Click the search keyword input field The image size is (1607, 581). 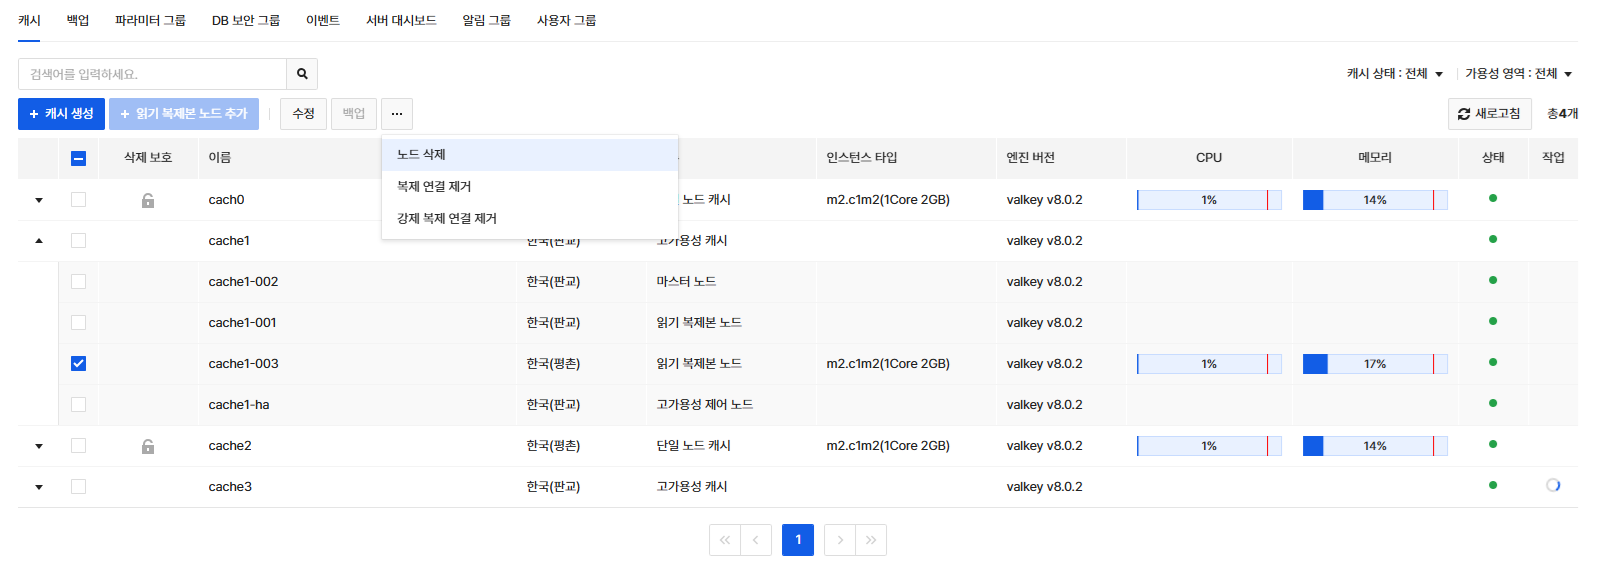click(153, 74)
